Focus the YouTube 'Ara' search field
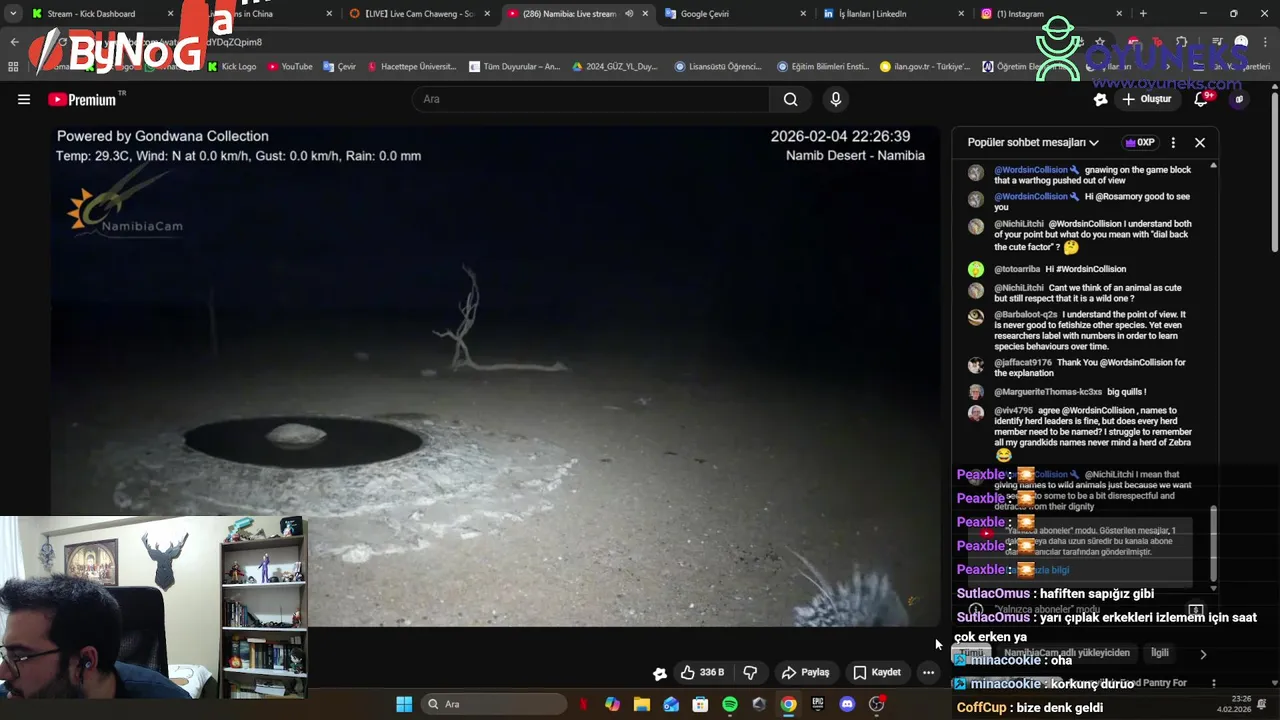The height and width of the screenshot is (720, 1280). pyautogui.click(x=590, y=99)
